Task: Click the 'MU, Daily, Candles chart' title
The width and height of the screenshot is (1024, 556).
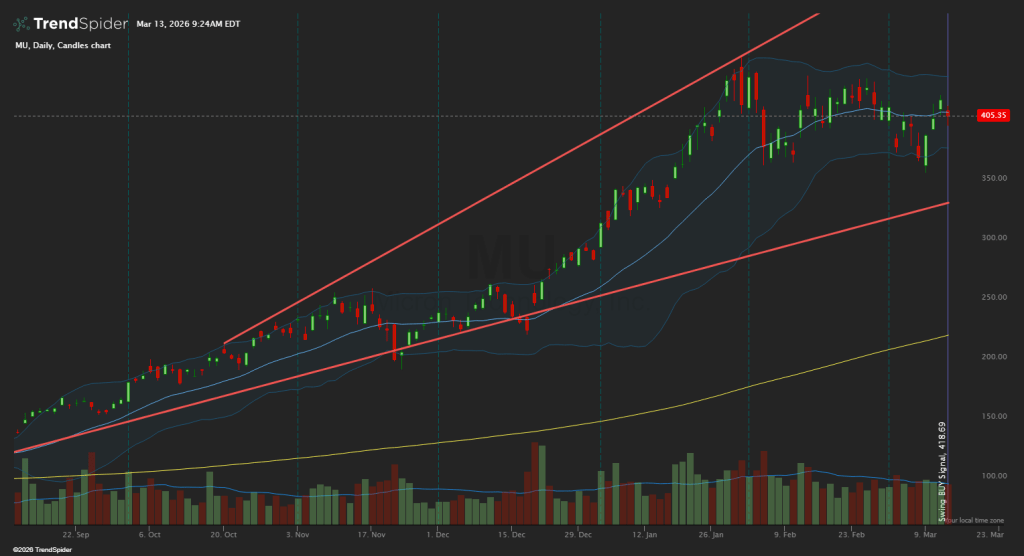Action: (62, 45)
